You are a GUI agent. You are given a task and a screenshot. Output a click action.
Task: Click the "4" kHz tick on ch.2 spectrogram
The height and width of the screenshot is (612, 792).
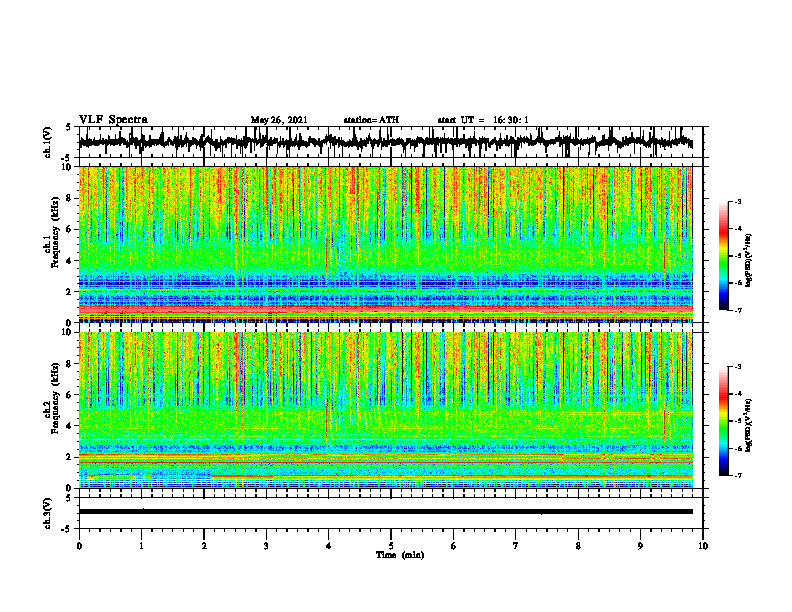(x=70, y=426)
